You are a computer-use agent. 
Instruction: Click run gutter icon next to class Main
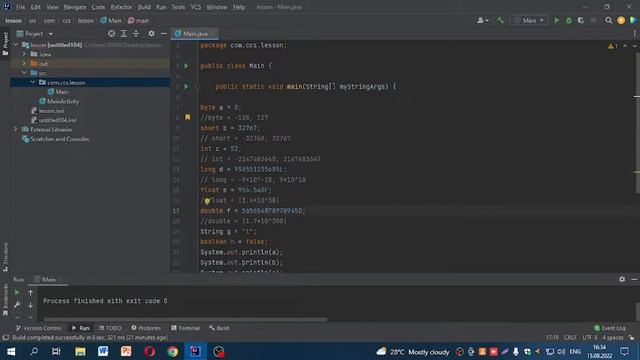tap(187, 66)
